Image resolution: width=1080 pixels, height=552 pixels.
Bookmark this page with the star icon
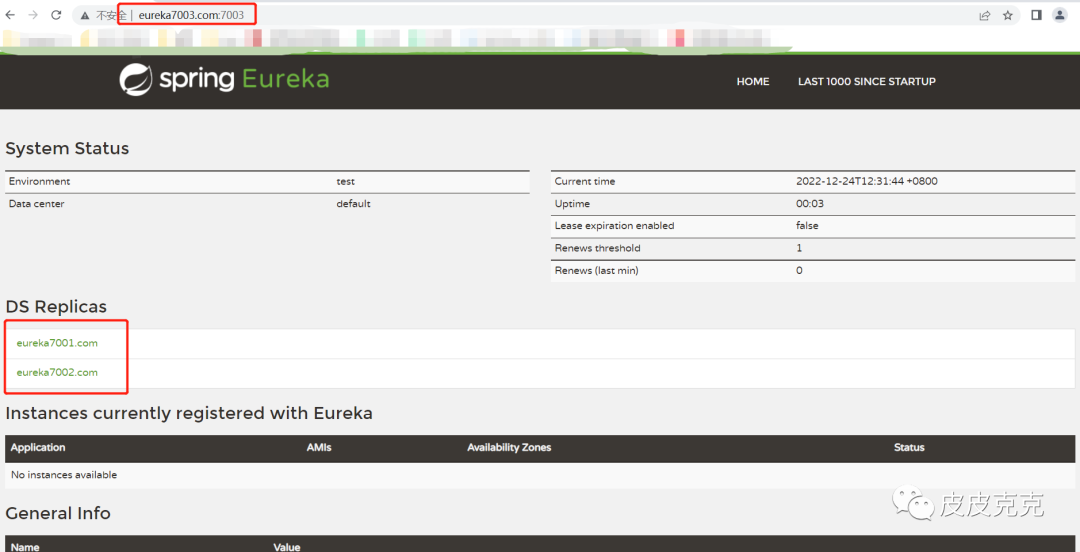(1008, 15)
